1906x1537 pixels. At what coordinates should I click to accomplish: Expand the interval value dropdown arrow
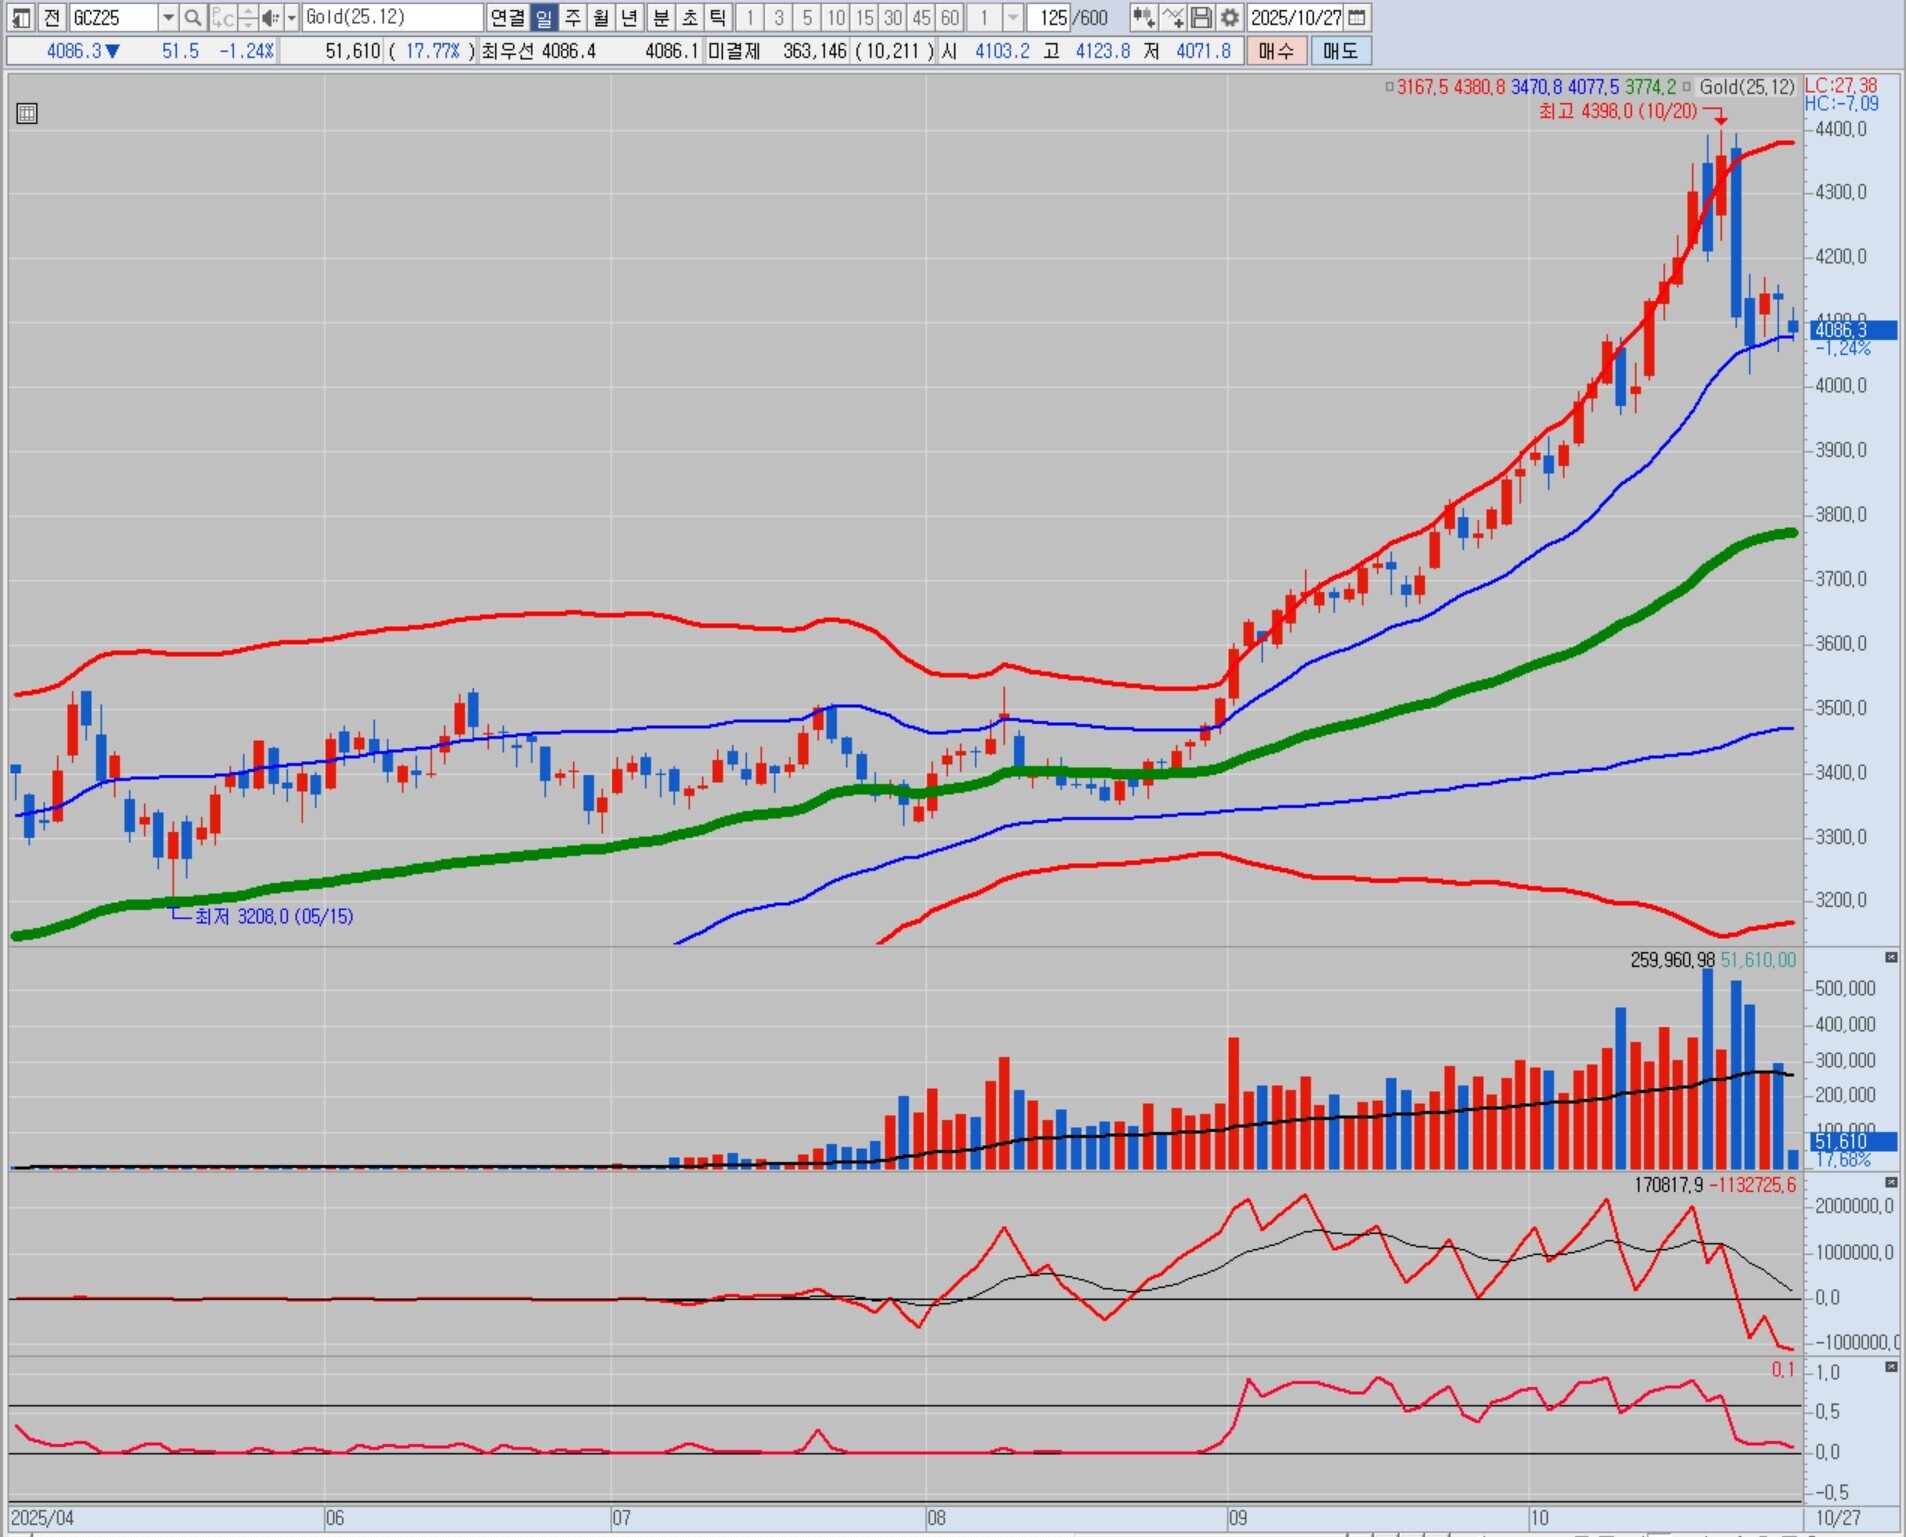point(1013,18)
